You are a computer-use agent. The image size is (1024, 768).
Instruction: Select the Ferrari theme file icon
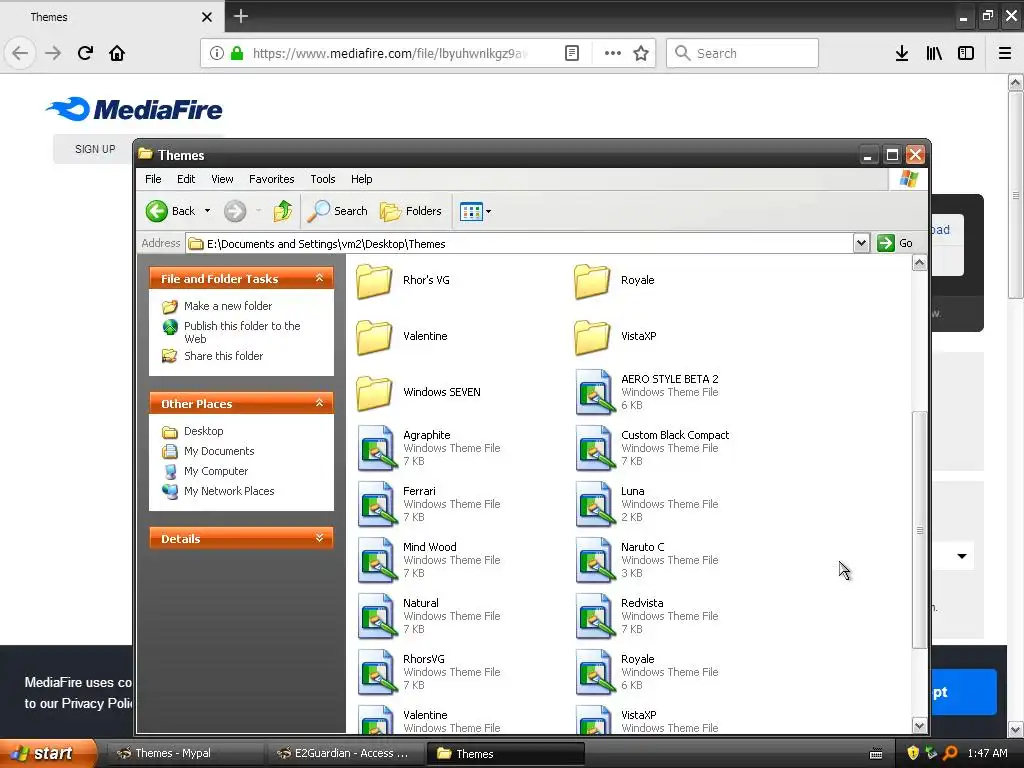377,504
